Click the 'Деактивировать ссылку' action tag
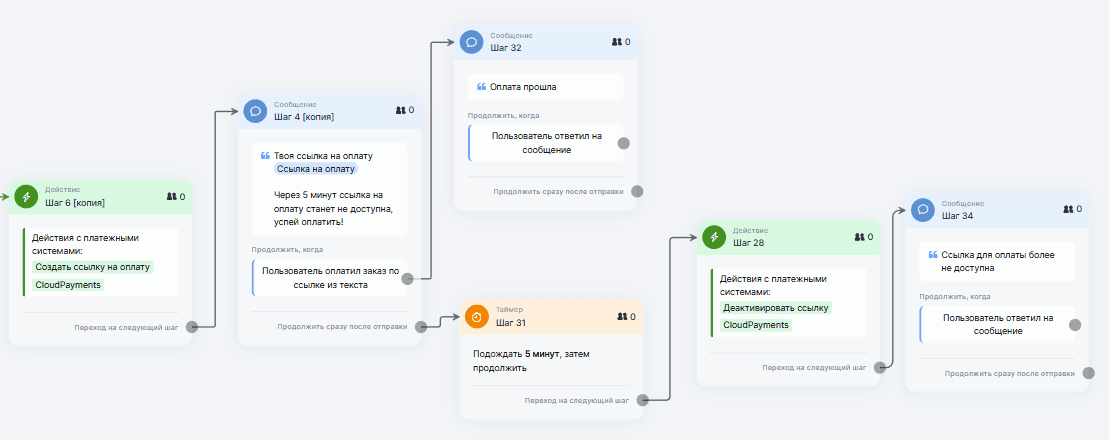Viewport: 1109px width, 440px height. (x=777, y=307)
